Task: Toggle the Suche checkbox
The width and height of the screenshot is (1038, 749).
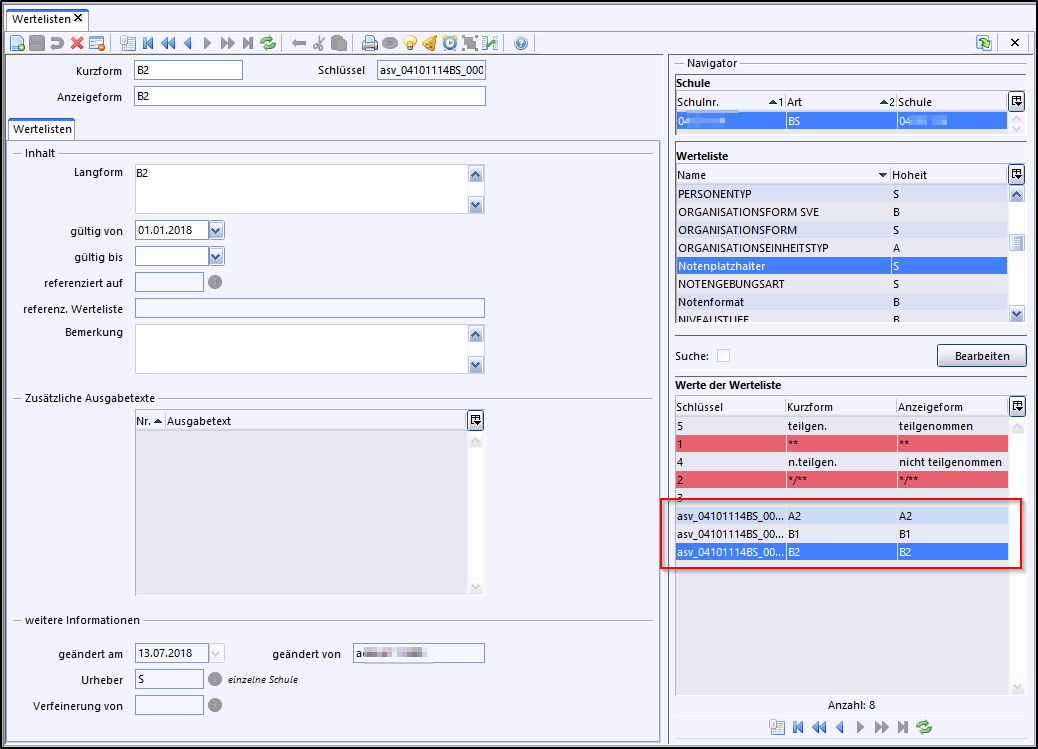Action: pos(723,356)
